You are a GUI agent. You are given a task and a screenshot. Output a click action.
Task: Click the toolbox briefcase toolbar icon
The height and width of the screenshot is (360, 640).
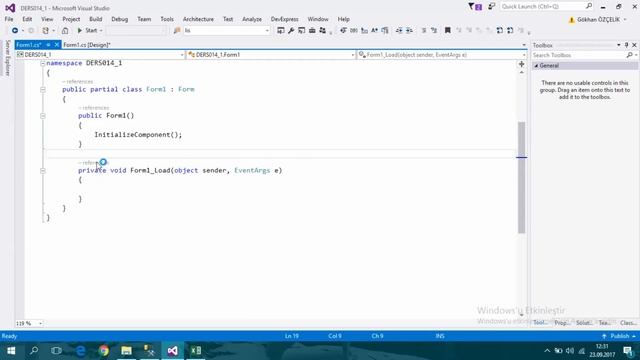(x=312, y=31)
